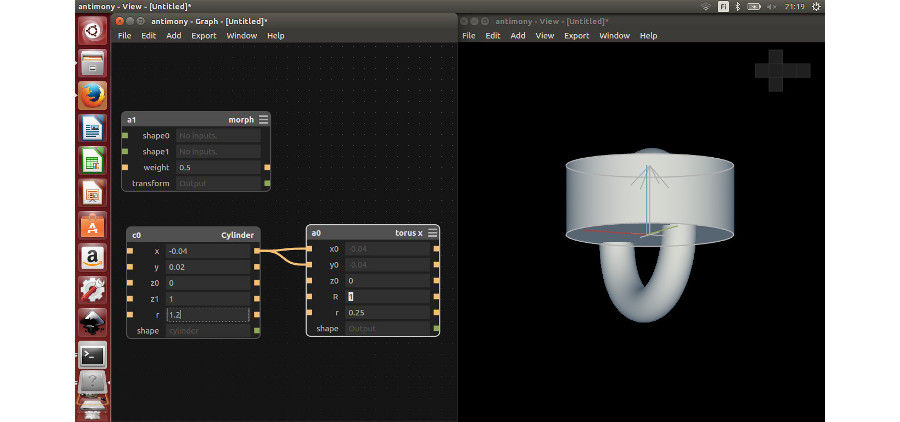900x422 pixels.
Task: Click the x0 input port on torus x node
Action: [309, 249]
